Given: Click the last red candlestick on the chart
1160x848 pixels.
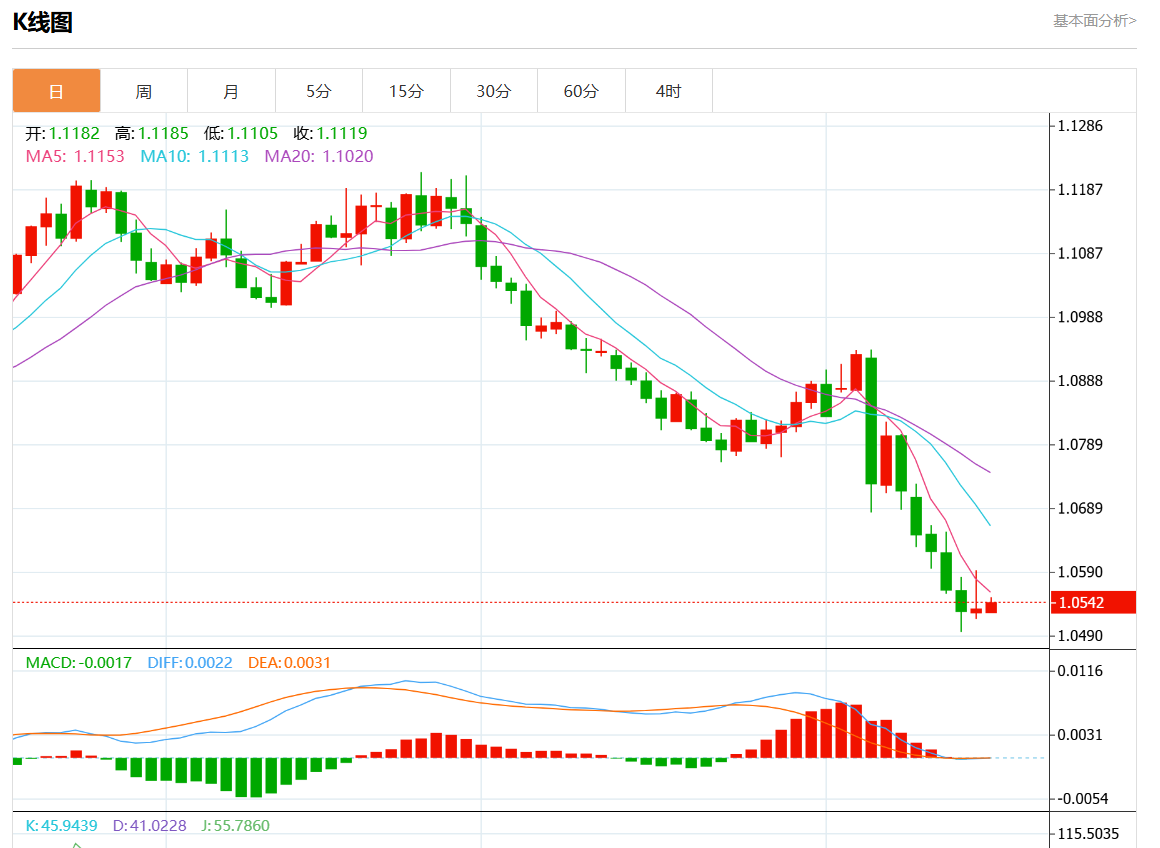Looking at the screenshot, I should coord(991,607).
